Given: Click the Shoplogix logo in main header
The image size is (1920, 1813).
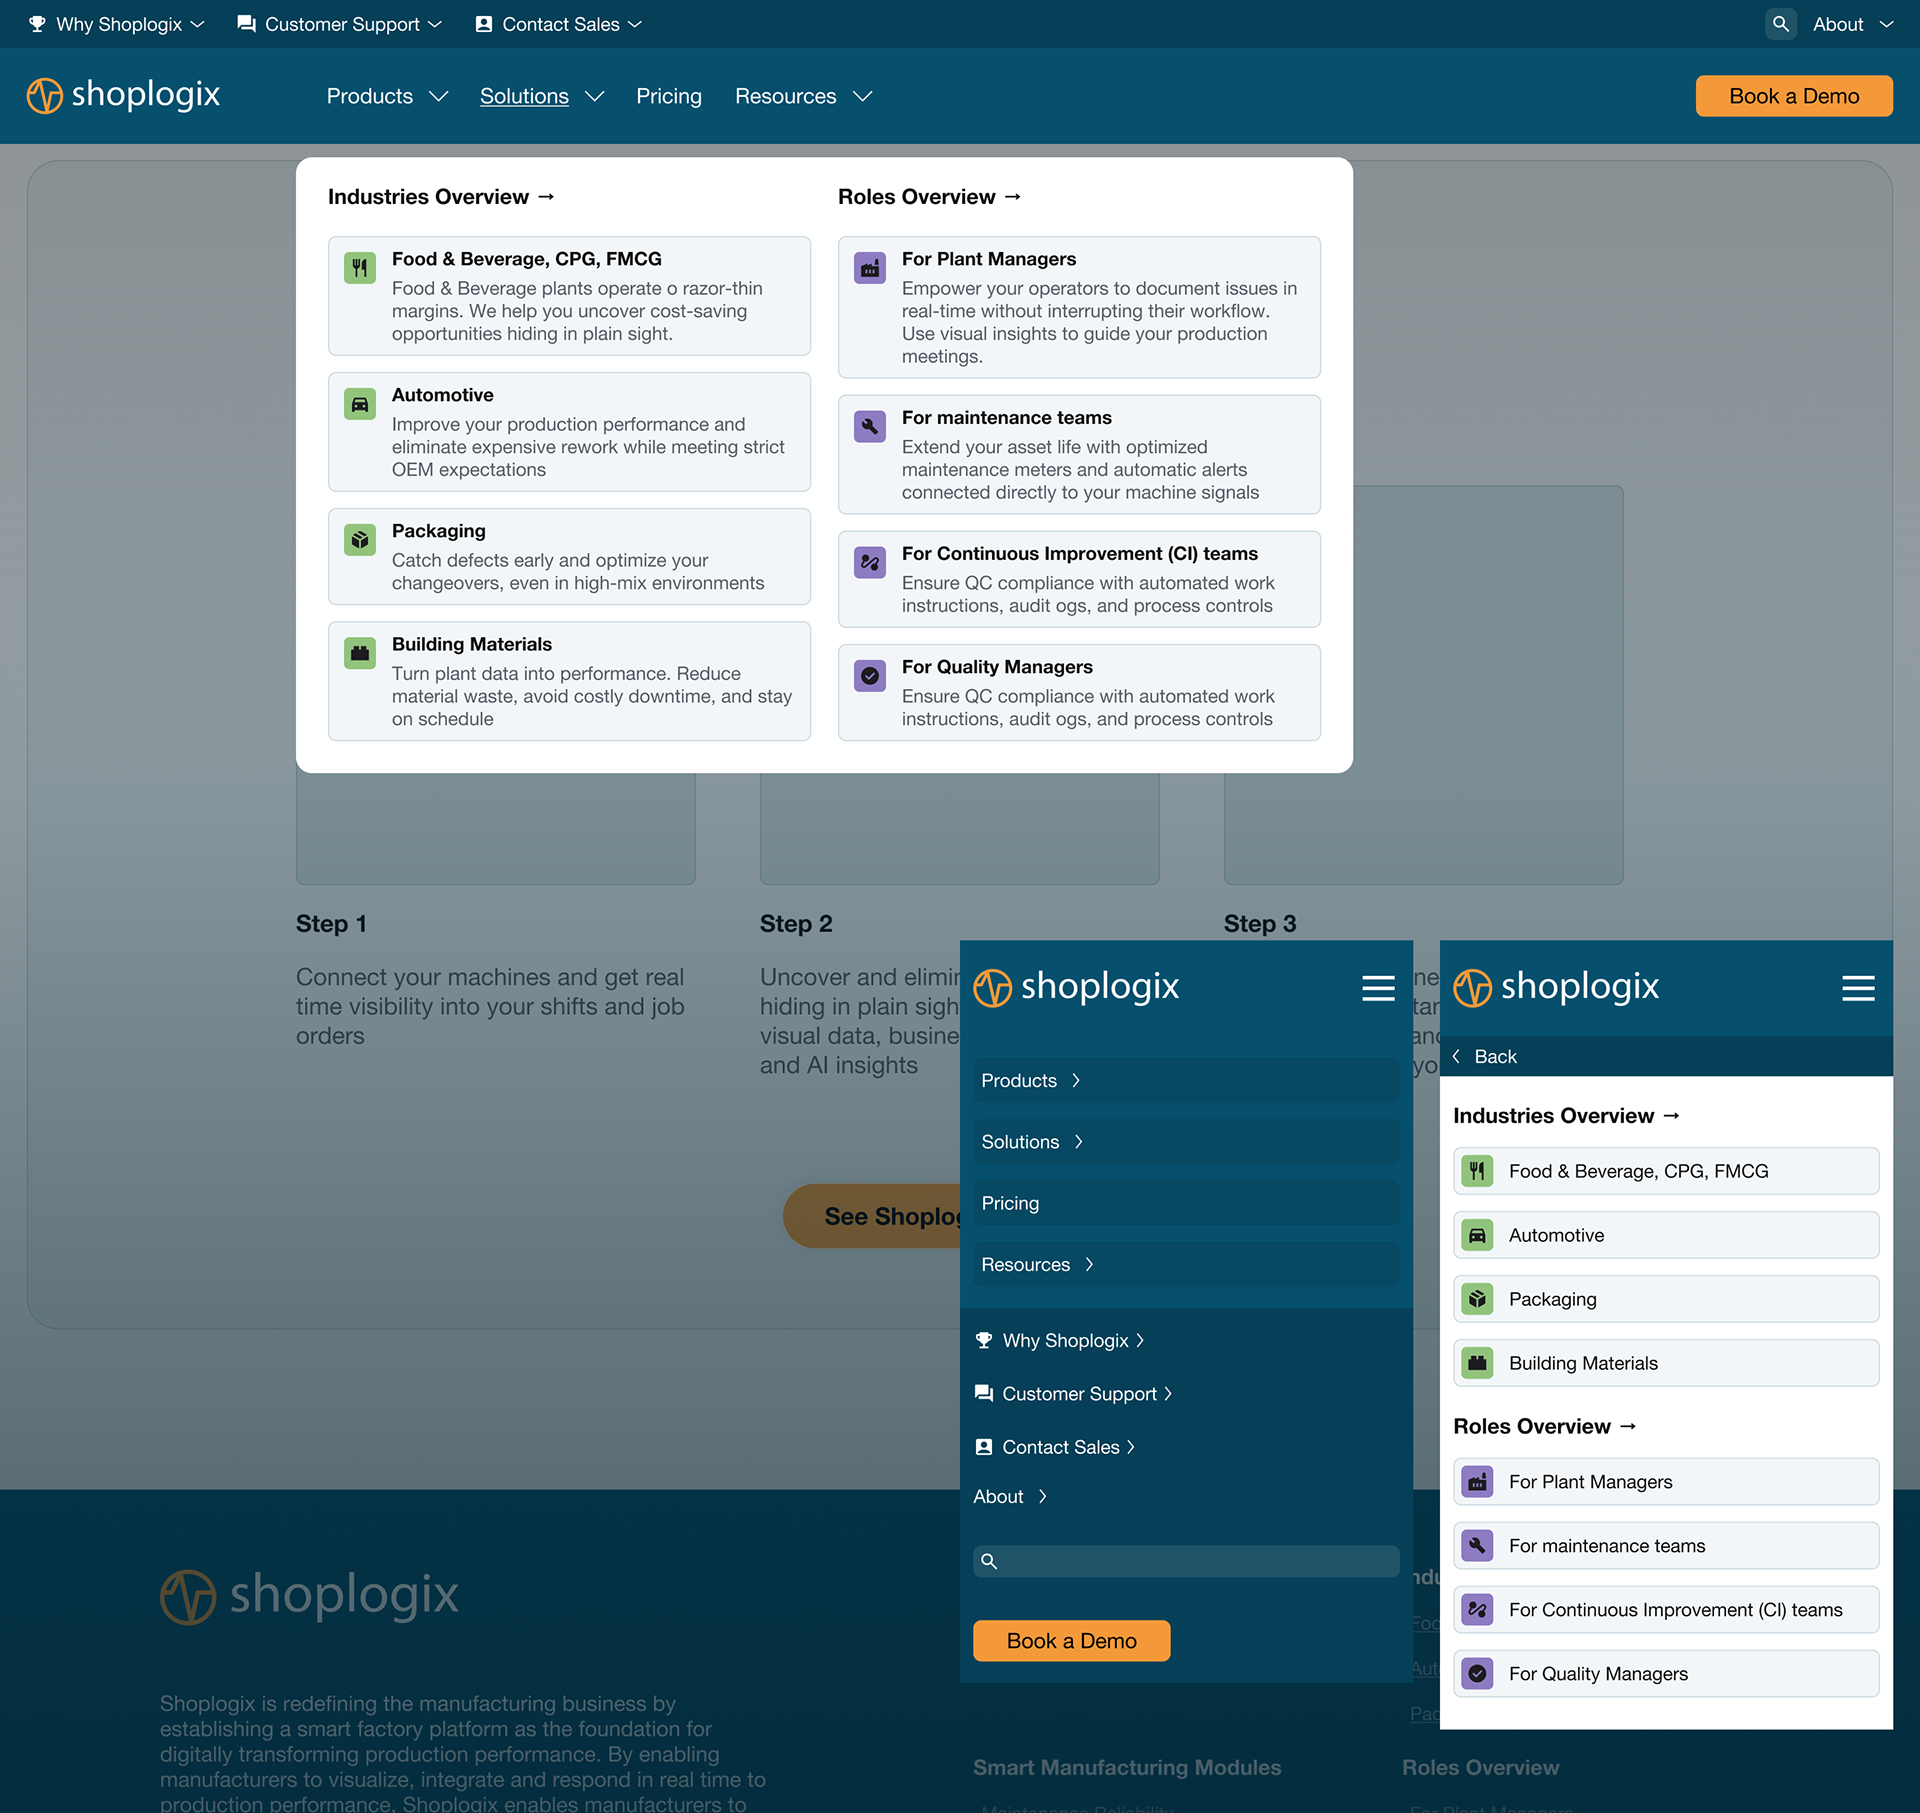Looking at the screenshot, I should [124, 95].
